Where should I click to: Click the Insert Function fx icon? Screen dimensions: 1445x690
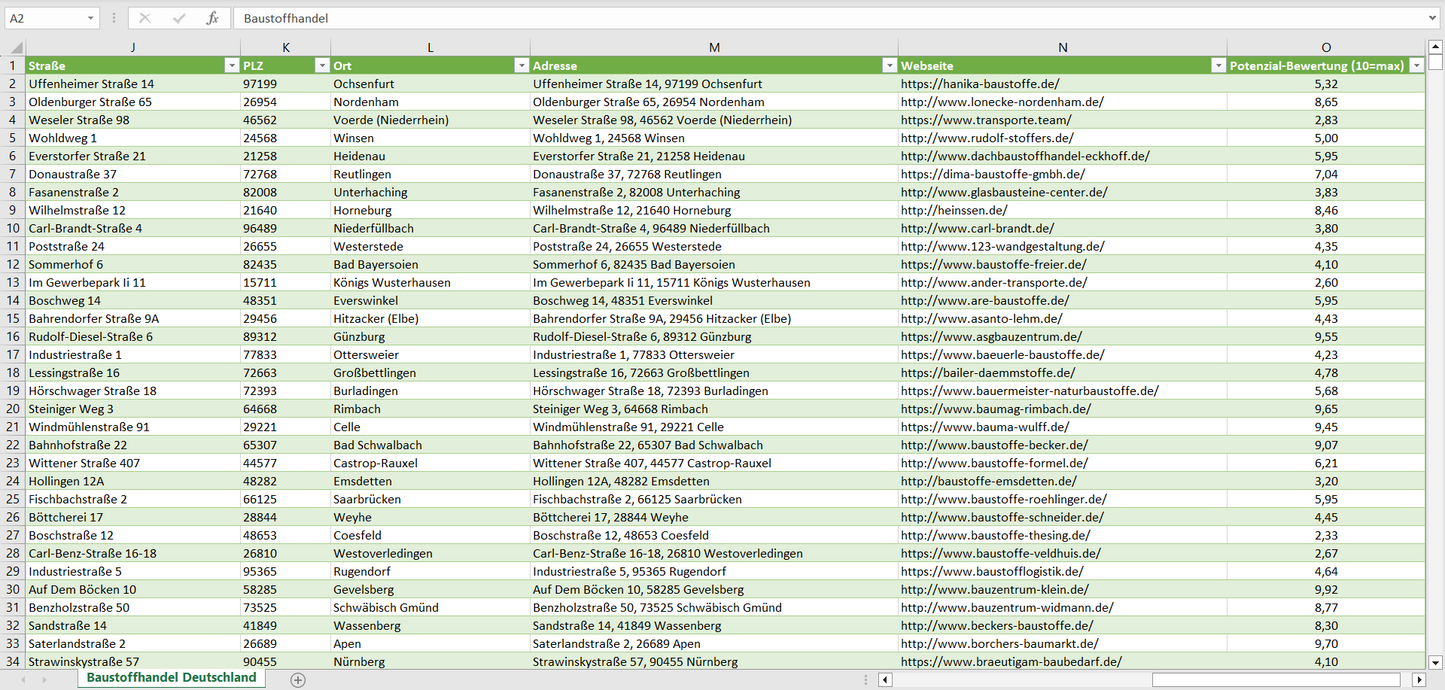pyautogui.click(x=212, y=18)
